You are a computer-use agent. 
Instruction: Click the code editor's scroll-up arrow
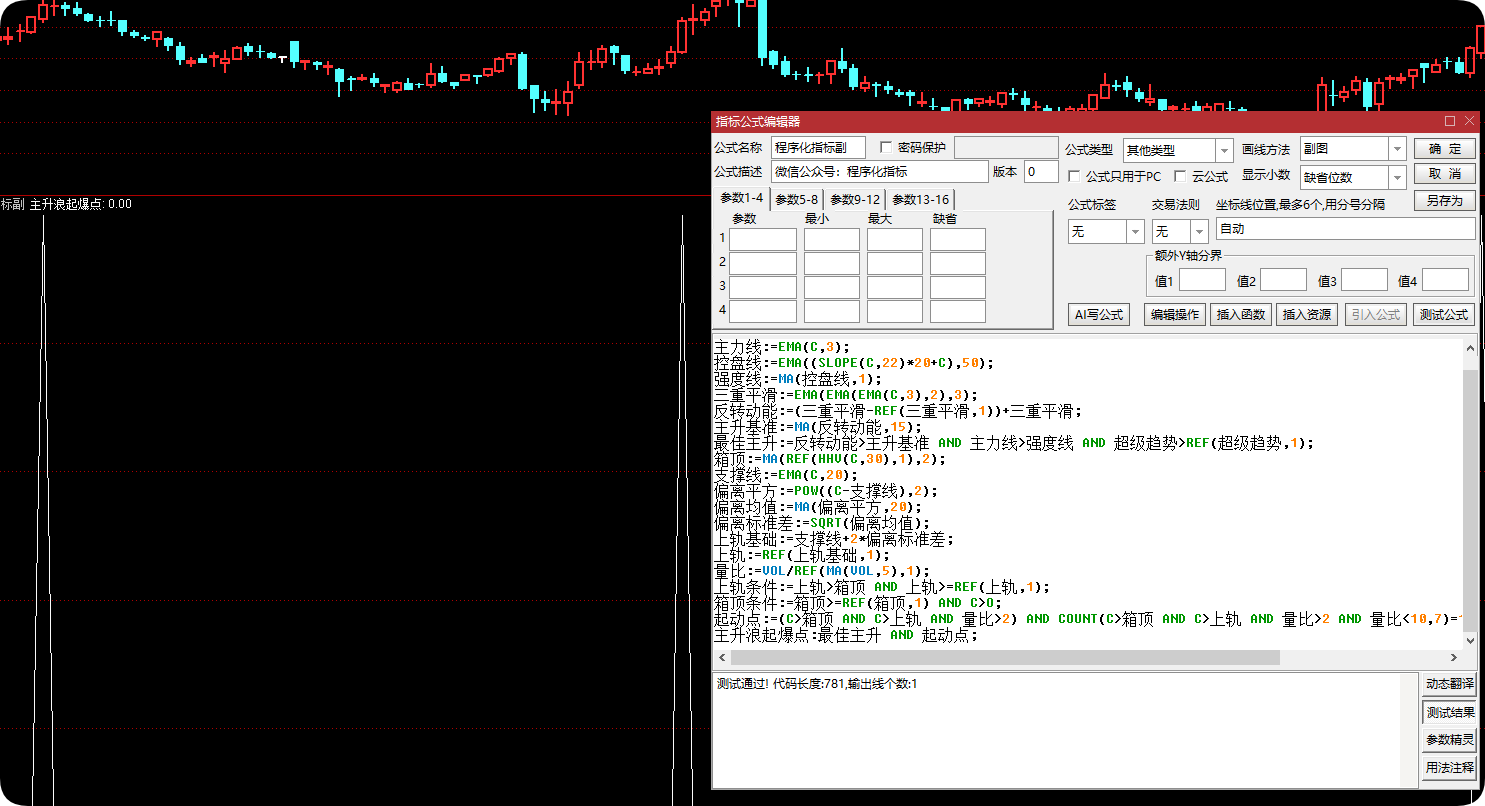(1470, 349)
